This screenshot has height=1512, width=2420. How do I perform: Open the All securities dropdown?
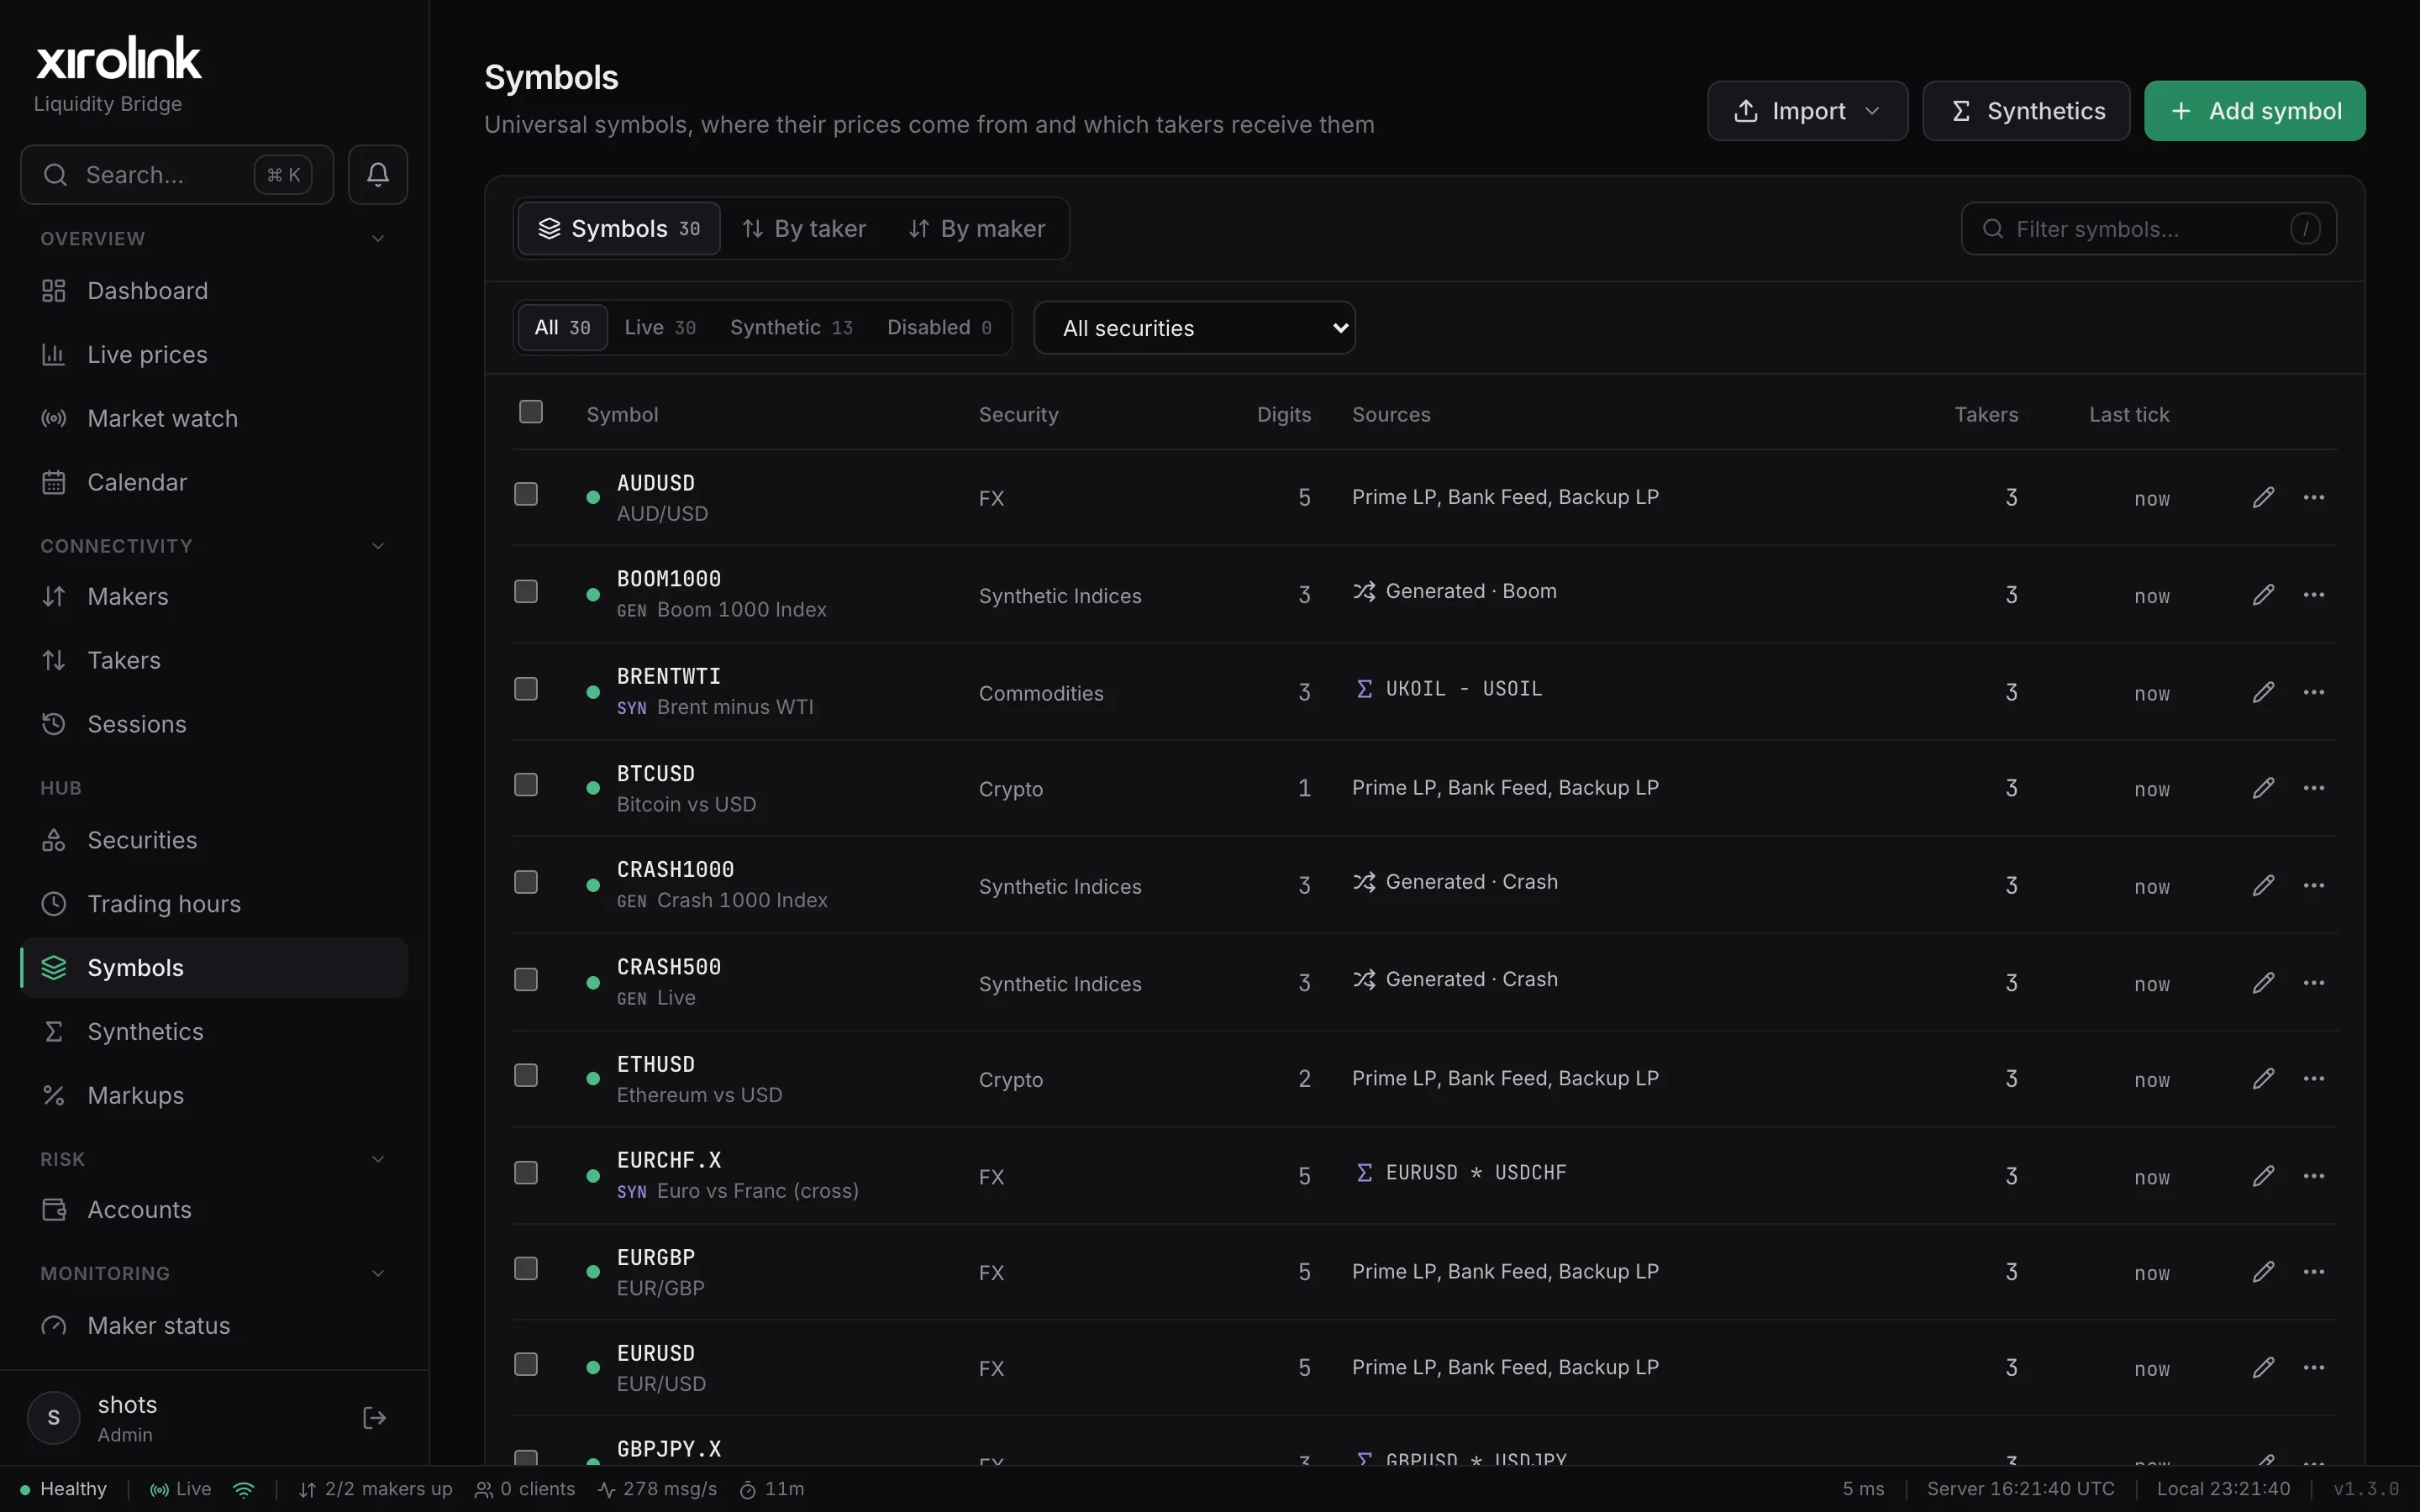click(1194, 328)
